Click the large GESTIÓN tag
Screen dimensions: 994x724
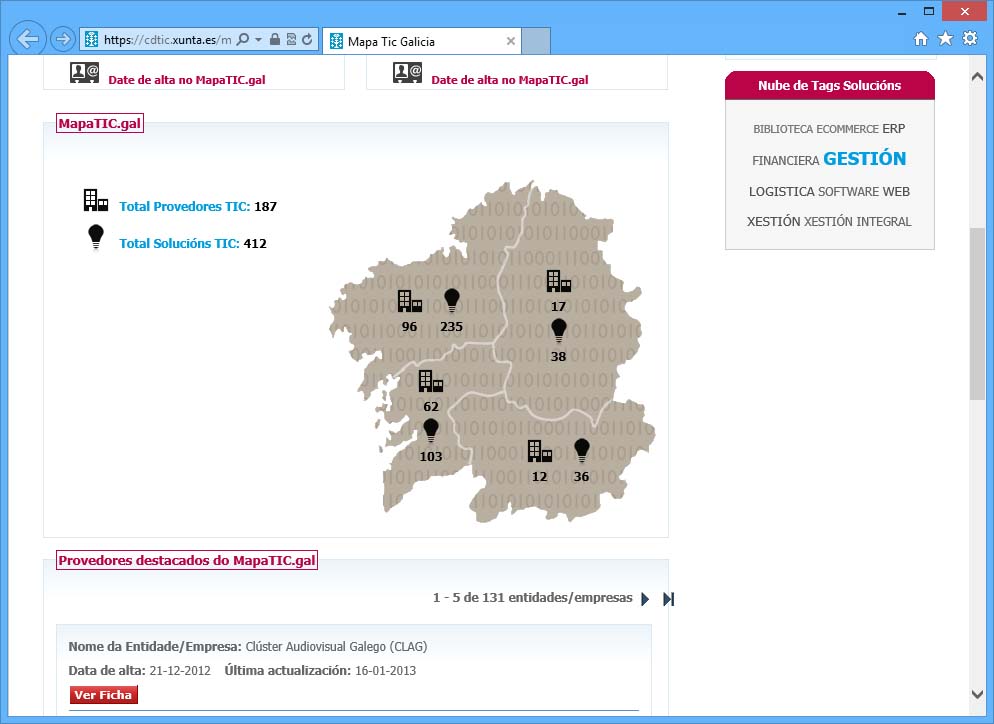pos(865,158)
